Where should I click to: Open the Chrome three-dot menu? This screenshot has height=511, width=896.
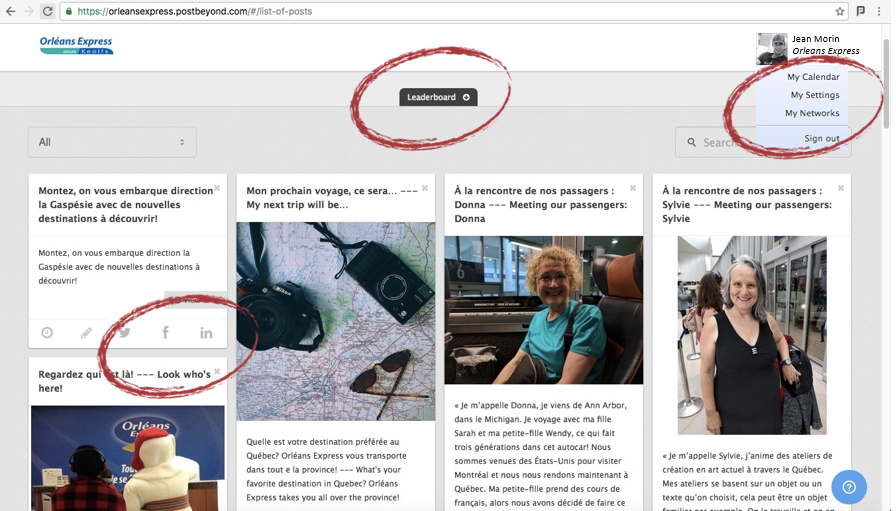(883, 11)
